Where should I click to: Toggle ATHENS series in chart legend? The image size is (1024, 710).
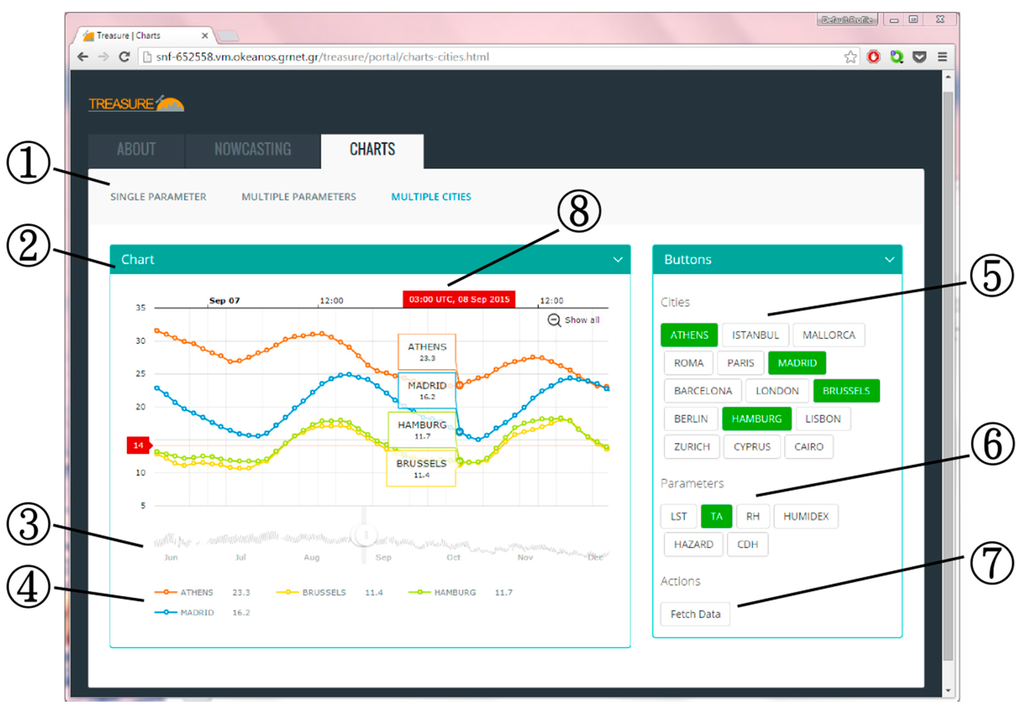point(184,592)
